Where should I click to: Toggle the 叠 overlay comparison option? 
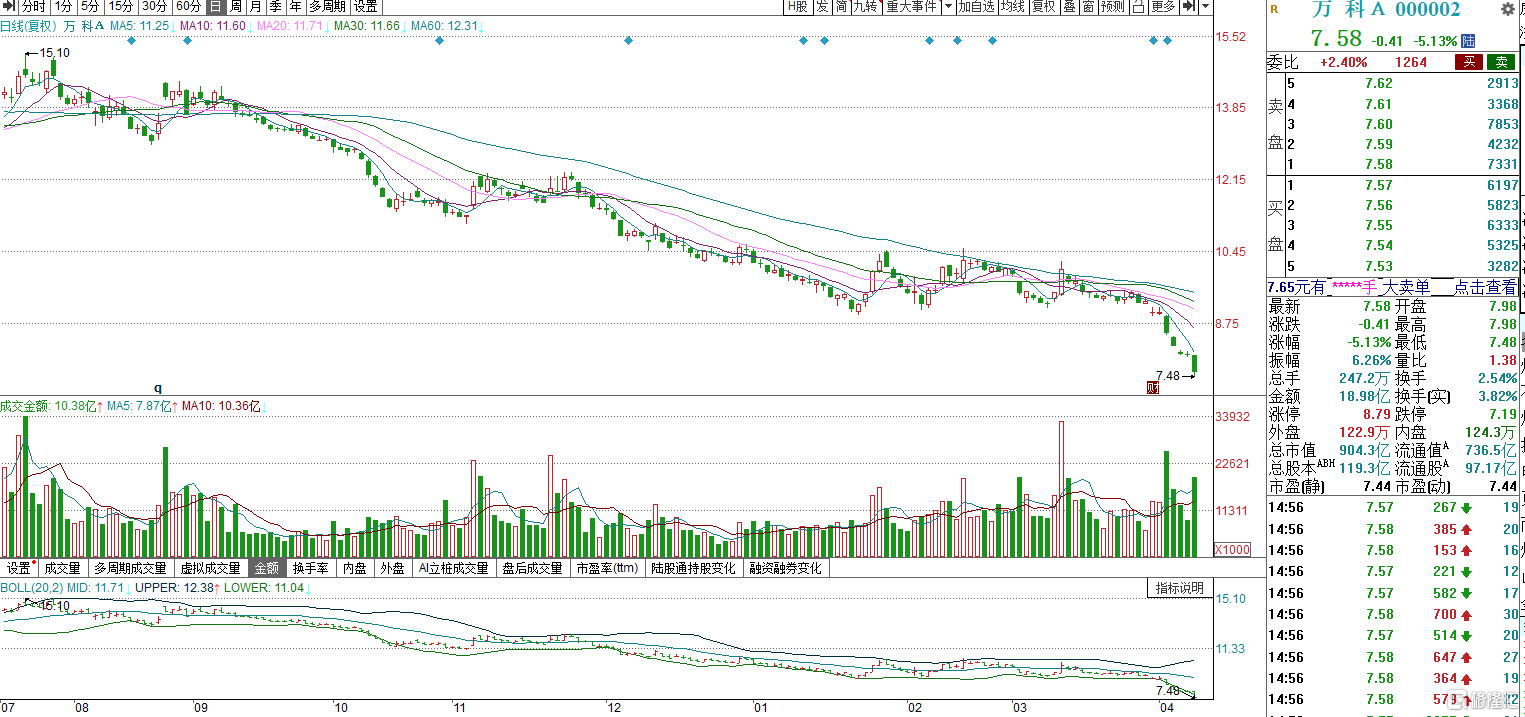(x=1069, y=7)
